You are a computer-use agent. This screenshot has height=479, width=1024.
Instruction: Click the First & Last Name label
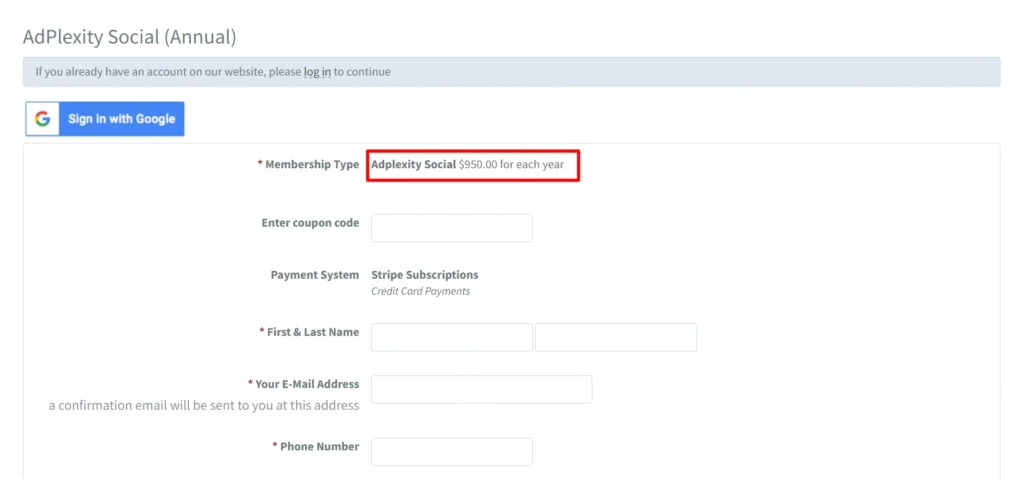pyautogui.click(x=312, y=332)
